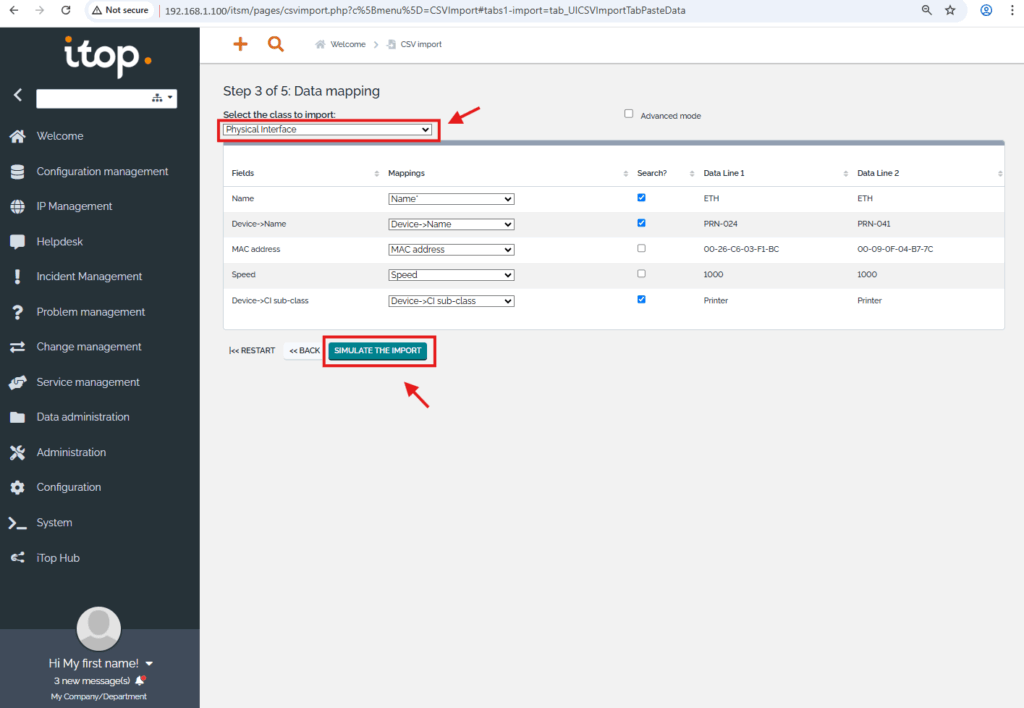Open the browser zoom magnifier icon

[x=926, y=10]
